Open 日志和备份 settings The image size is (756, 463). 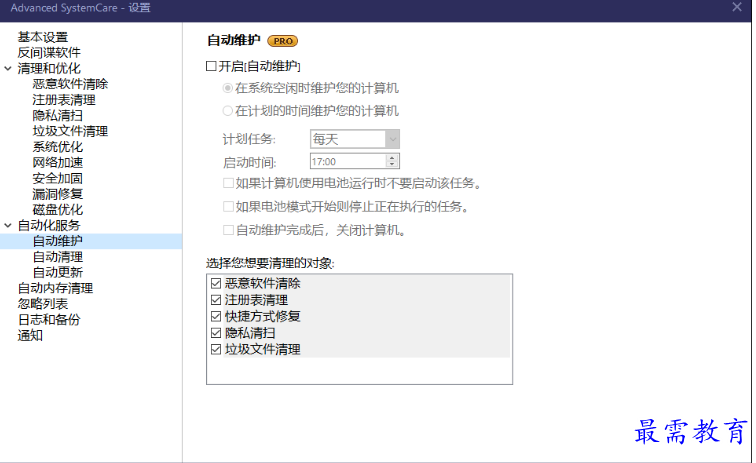pos(49,319)
